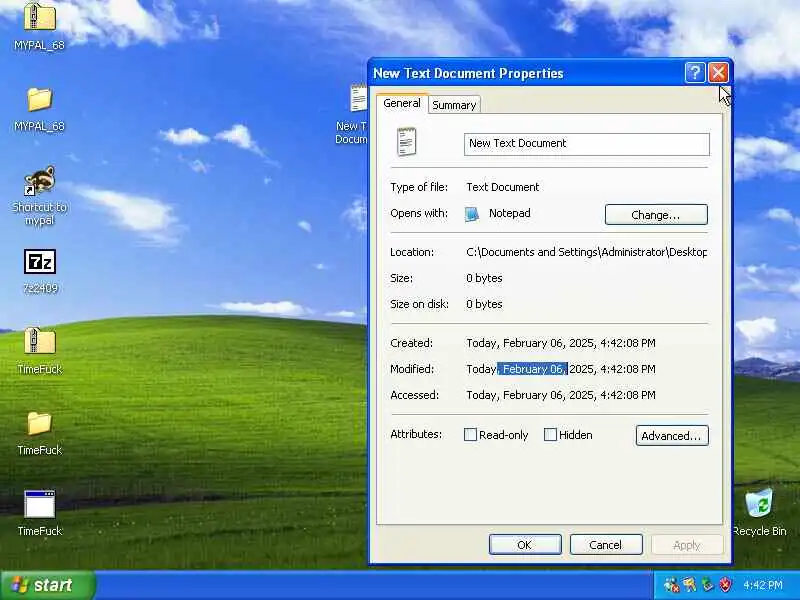Click the red Security Center shield icon

point(725,585)
